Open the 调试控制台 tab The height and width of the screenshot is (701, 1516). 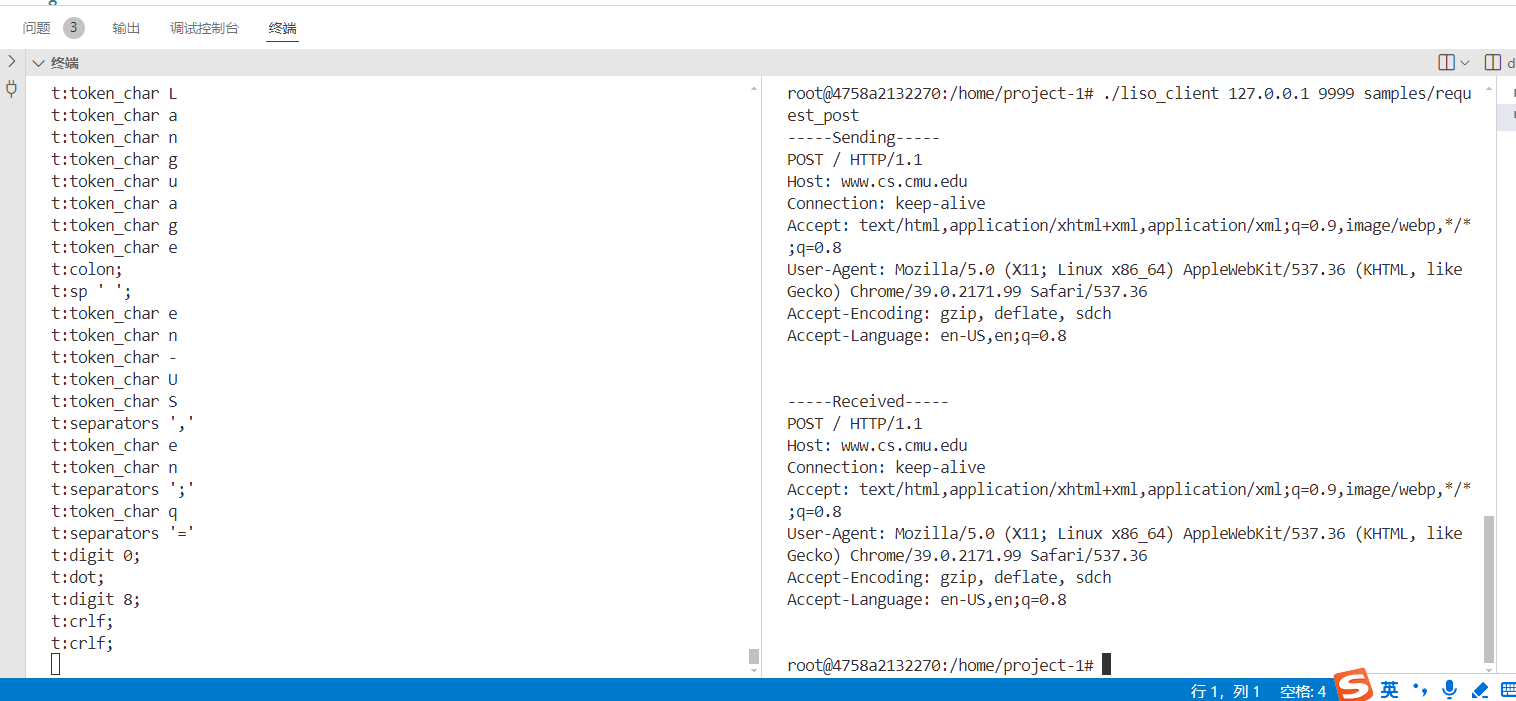(204, 28)
